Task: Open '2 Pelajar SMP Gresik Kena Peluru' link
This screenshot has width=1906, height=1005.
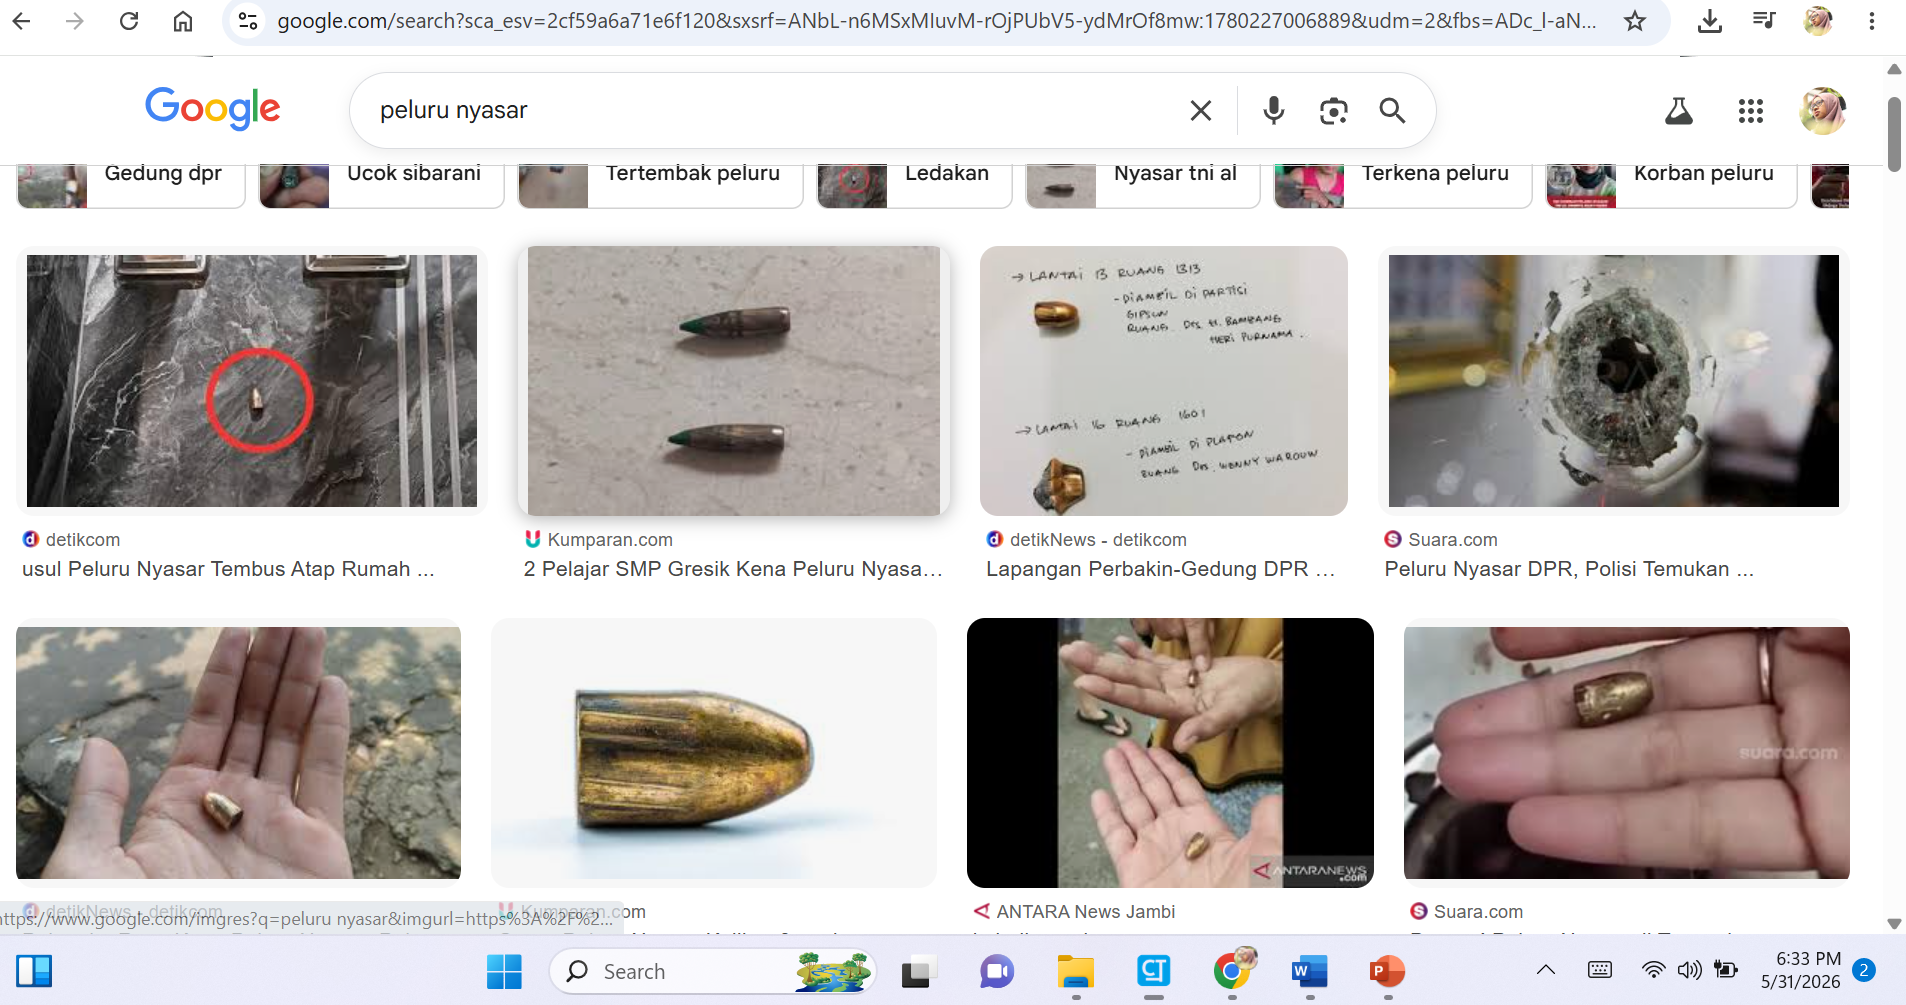Action: click(x=733, y=569)
